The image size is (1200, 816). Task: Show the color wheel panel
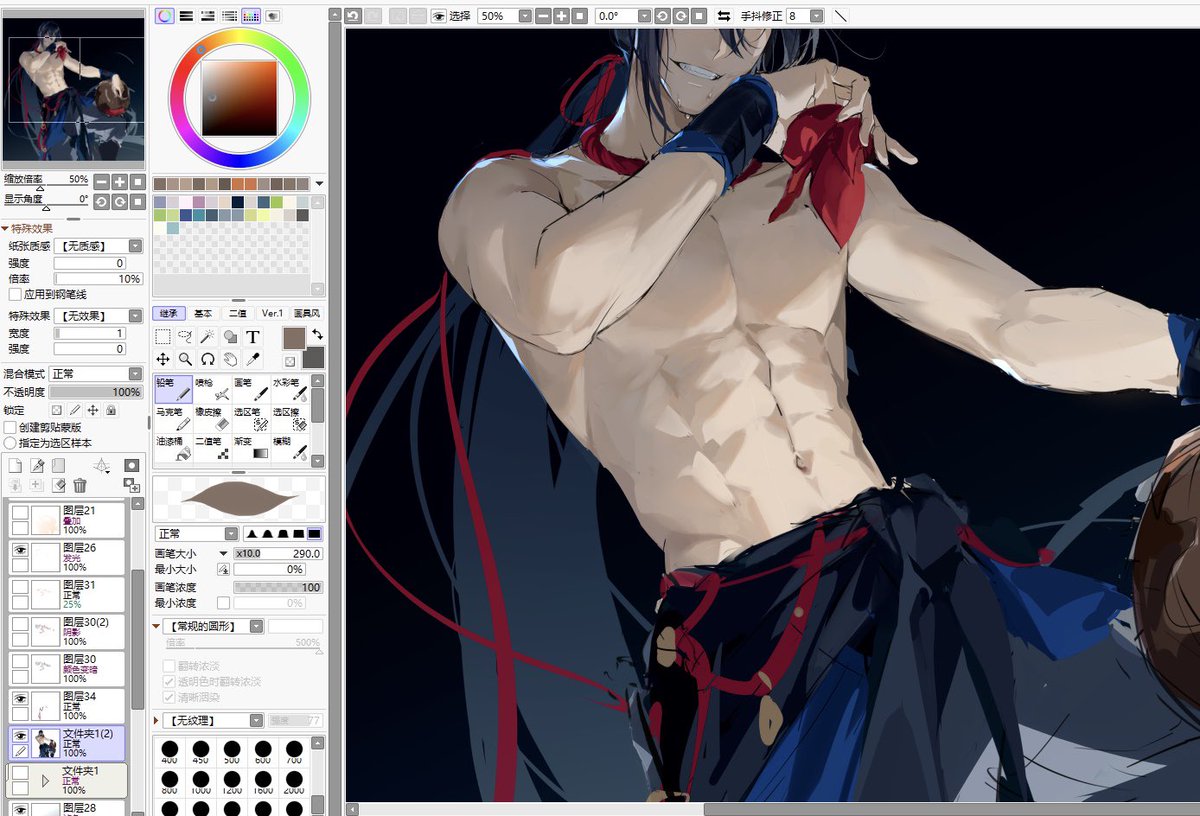pos(164,16)
